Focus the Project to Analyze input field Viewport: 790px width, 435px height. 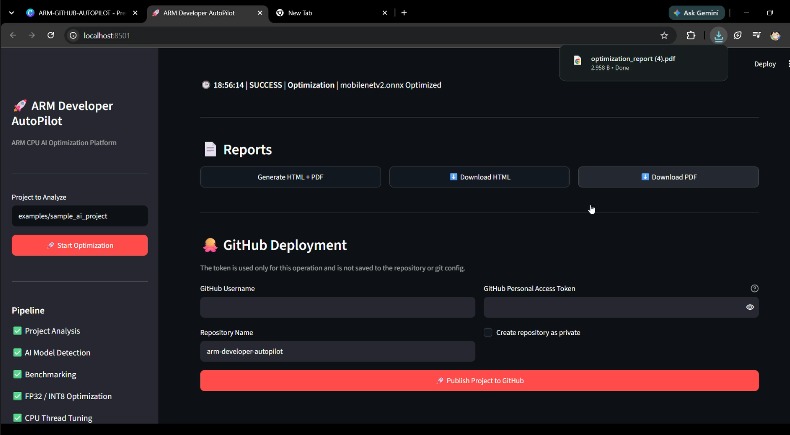pyautogui.click(x=80, y=216)
